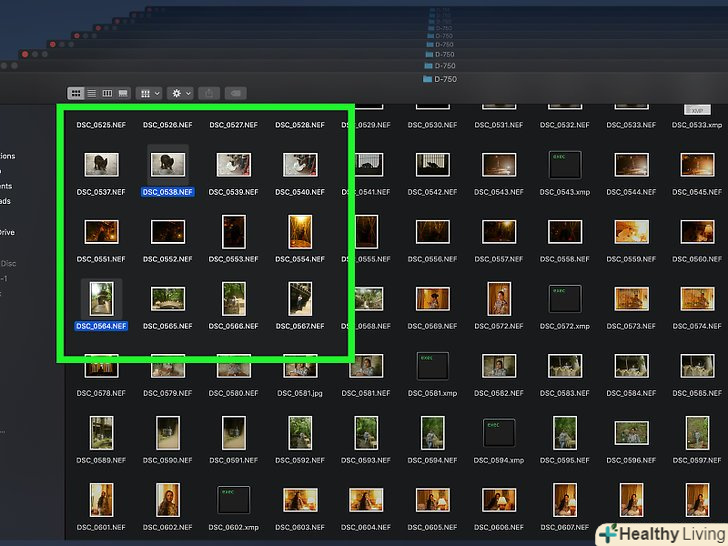Viewport: 728px width, 546px height.
Task: Switch to list view in toolbar
Action: [x=91, y=93]
